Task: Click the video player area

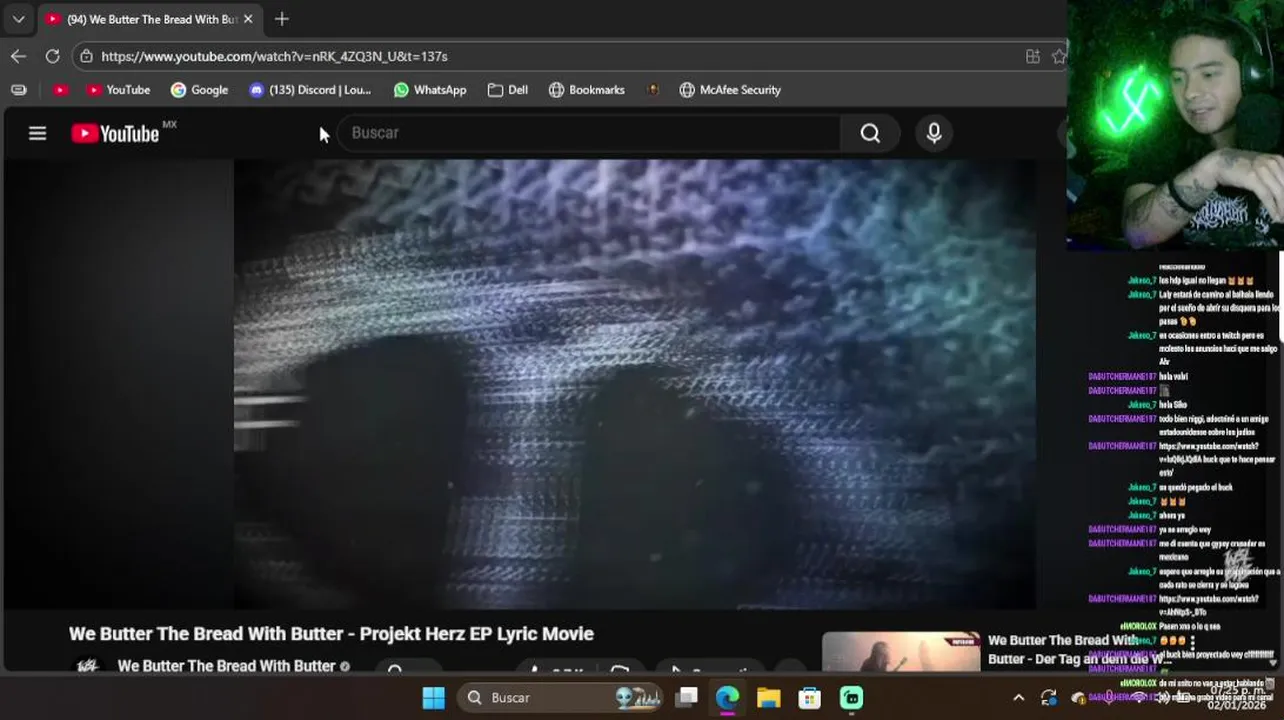Action: pos(635,385)
